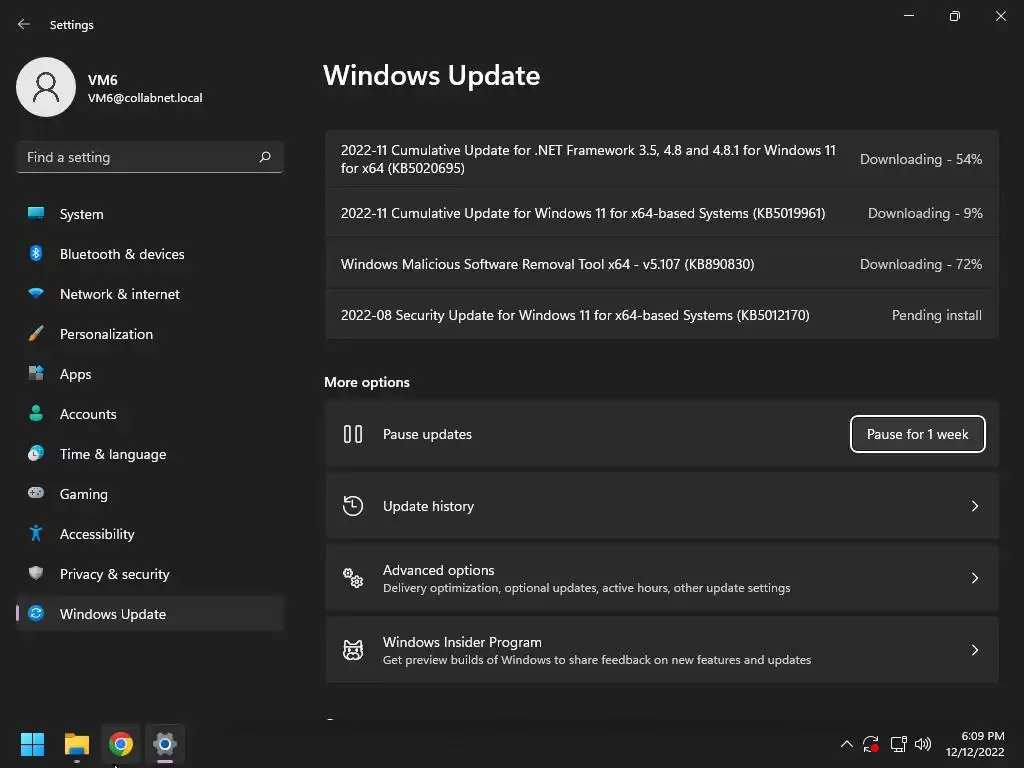Click the More options heading

tap(367, 382)
